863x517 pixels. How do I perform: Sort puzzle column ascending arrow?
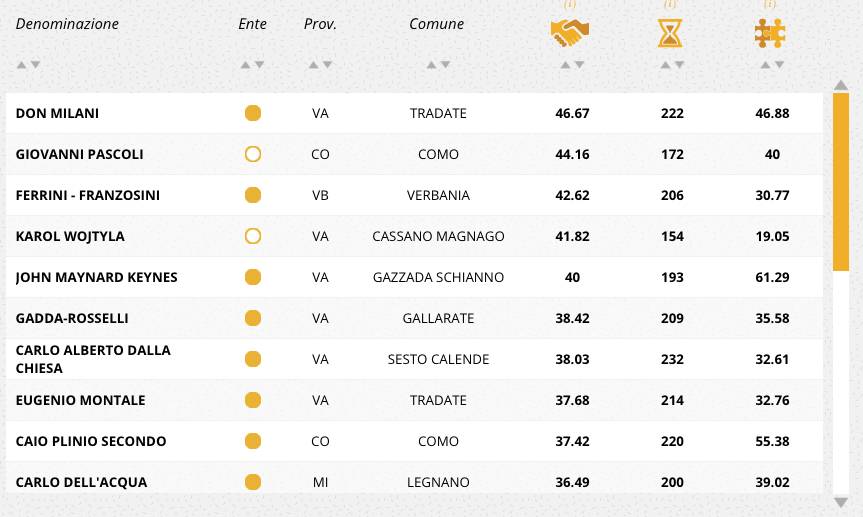[x=765, y=65]
